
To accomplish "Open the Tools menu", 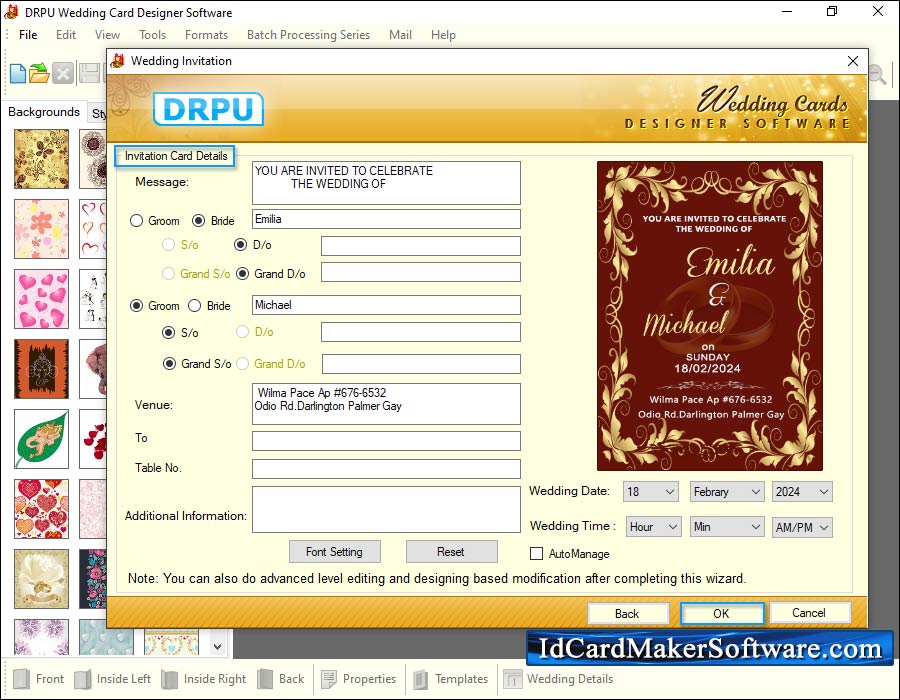I will 152,35.
